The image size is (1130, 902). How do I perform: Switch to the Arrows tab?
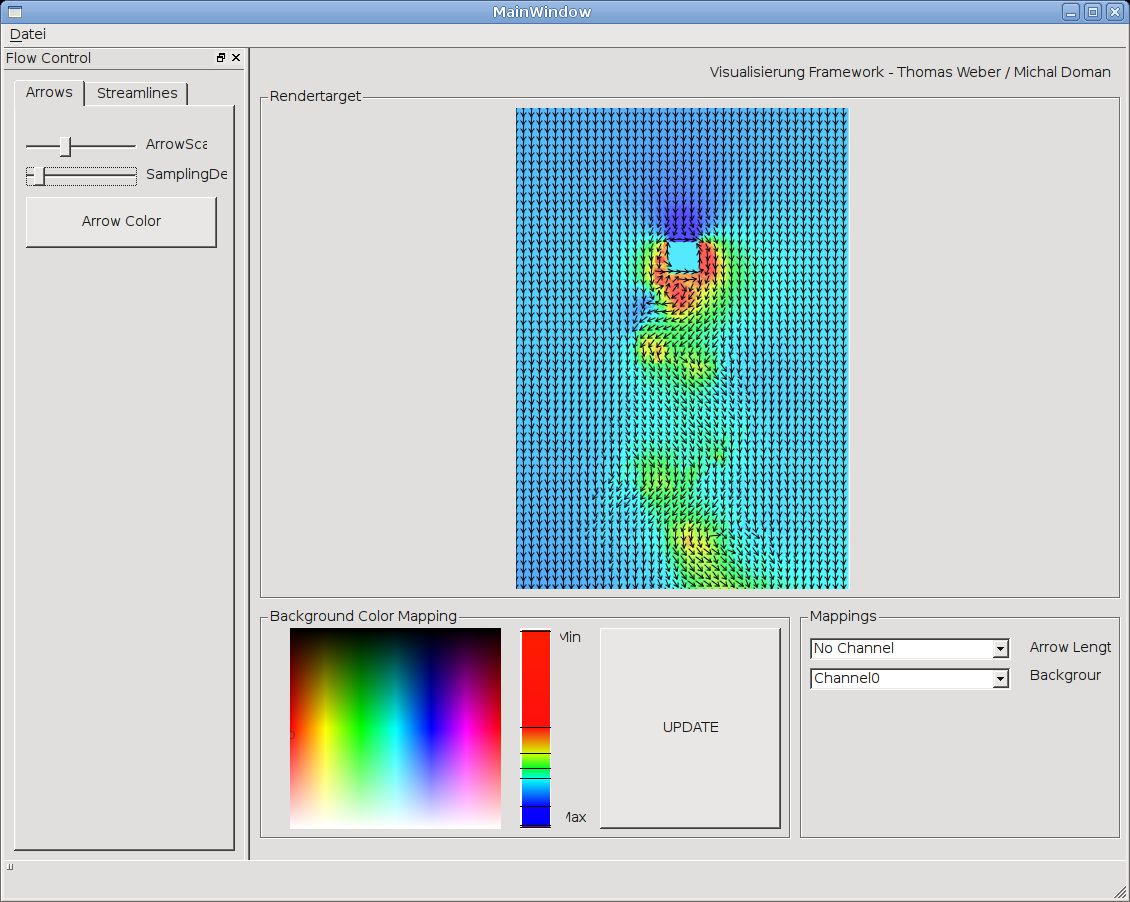point(49,92)
